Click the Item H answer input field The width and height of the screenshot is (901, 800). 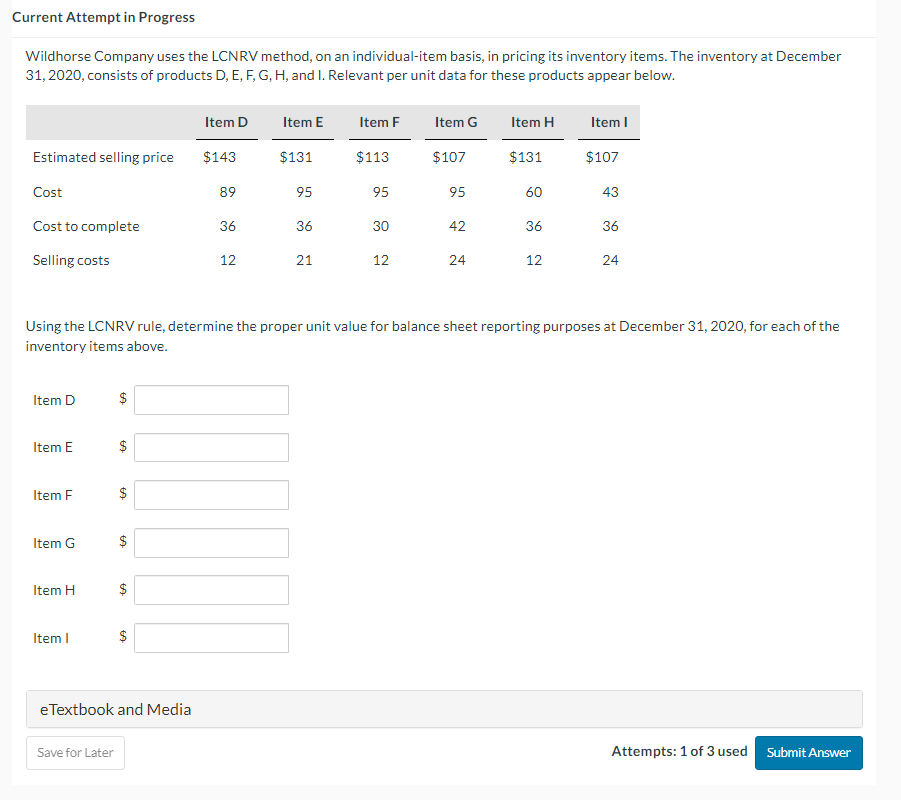click(211, 589)
